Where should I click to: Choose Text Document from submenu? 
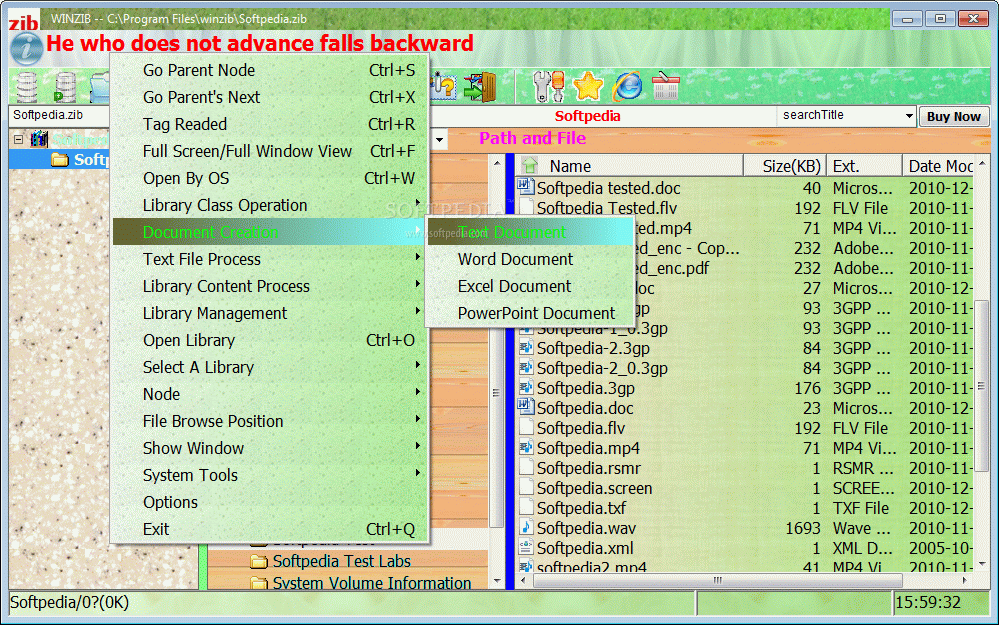(x=529, y=233)
